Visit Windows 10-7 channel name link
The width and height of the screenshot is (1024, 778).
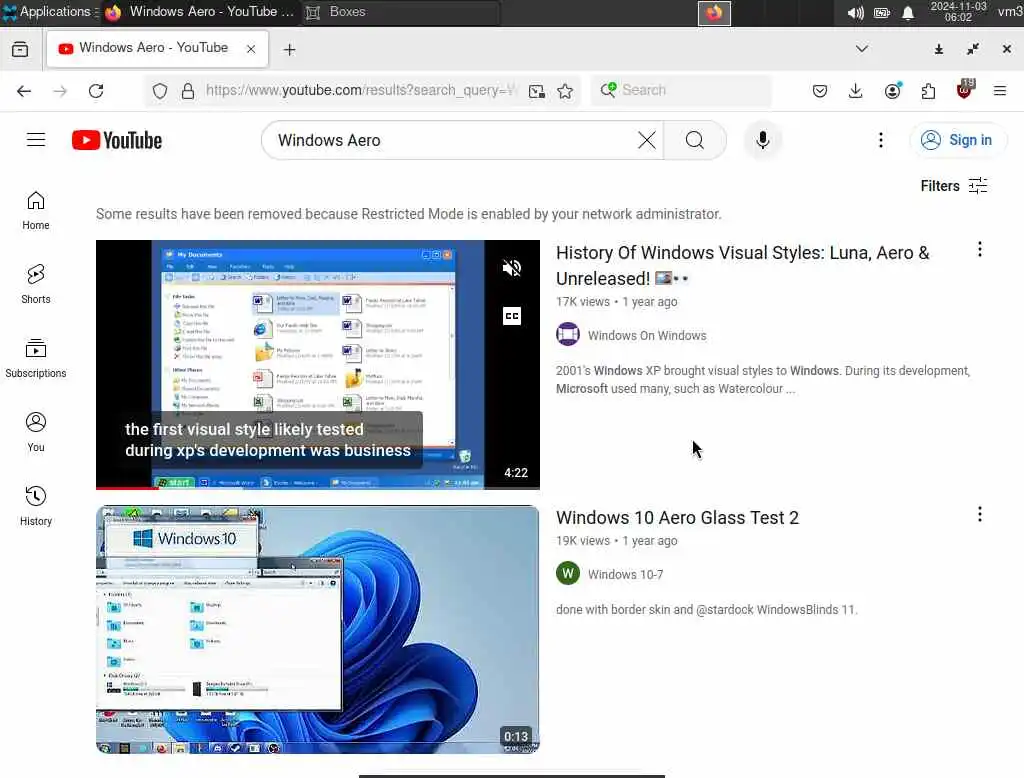(x=625, y=574)
